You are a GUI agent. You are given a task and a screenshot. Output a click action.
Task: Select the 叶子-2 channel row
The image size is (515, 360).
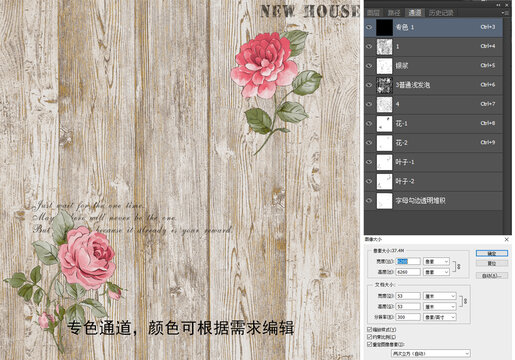(x=434, y=182)
